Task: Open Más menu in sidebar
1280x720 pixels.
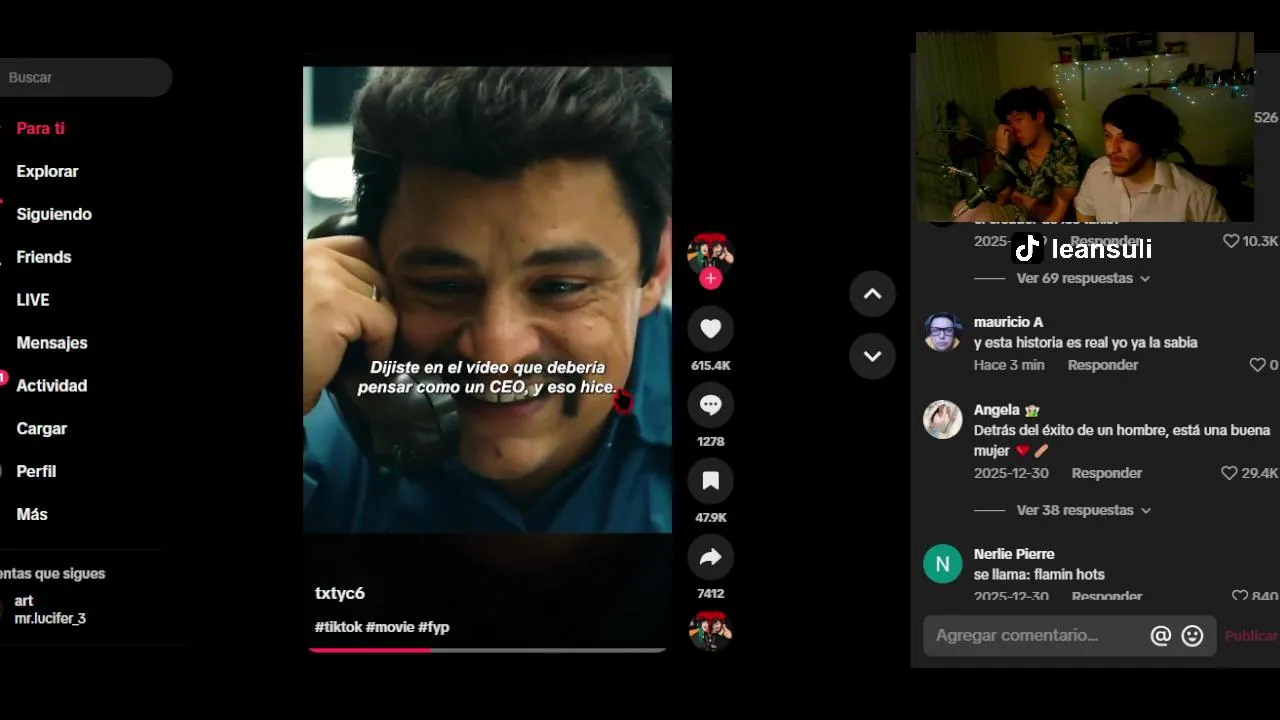Action: 32,515
